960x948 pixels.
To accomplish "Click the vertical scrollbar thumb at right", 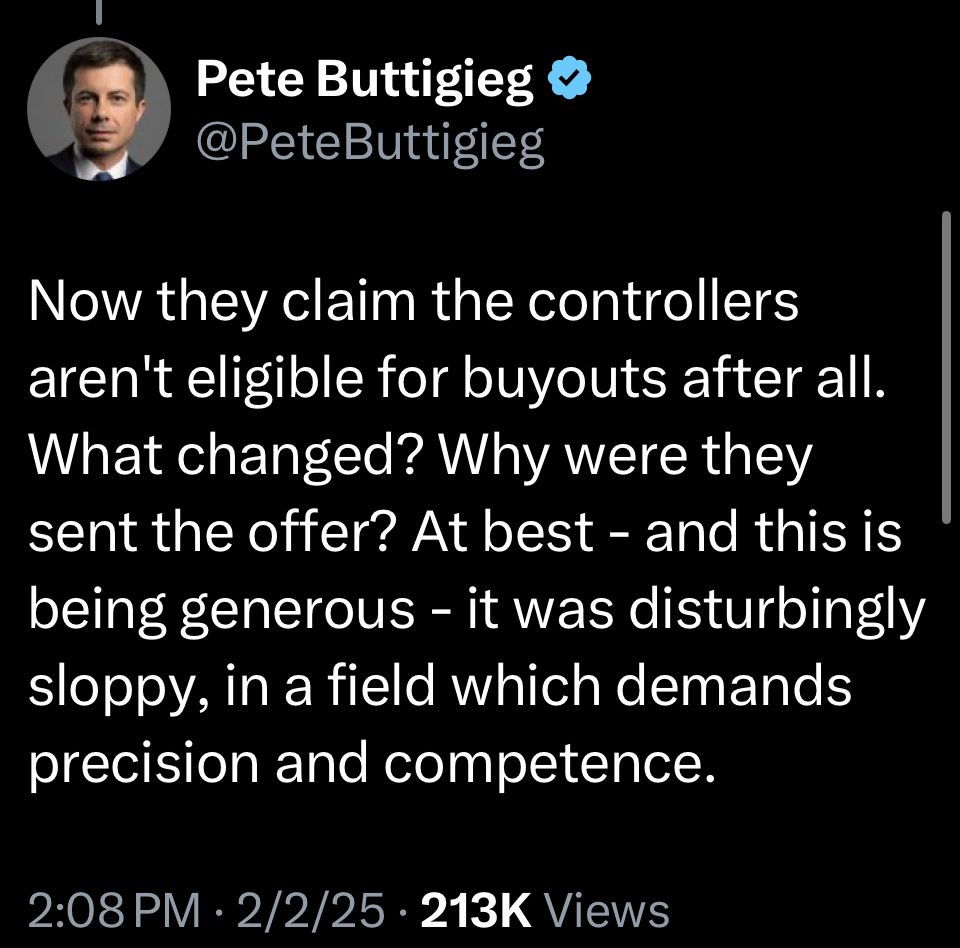I will tap(947, 367).
